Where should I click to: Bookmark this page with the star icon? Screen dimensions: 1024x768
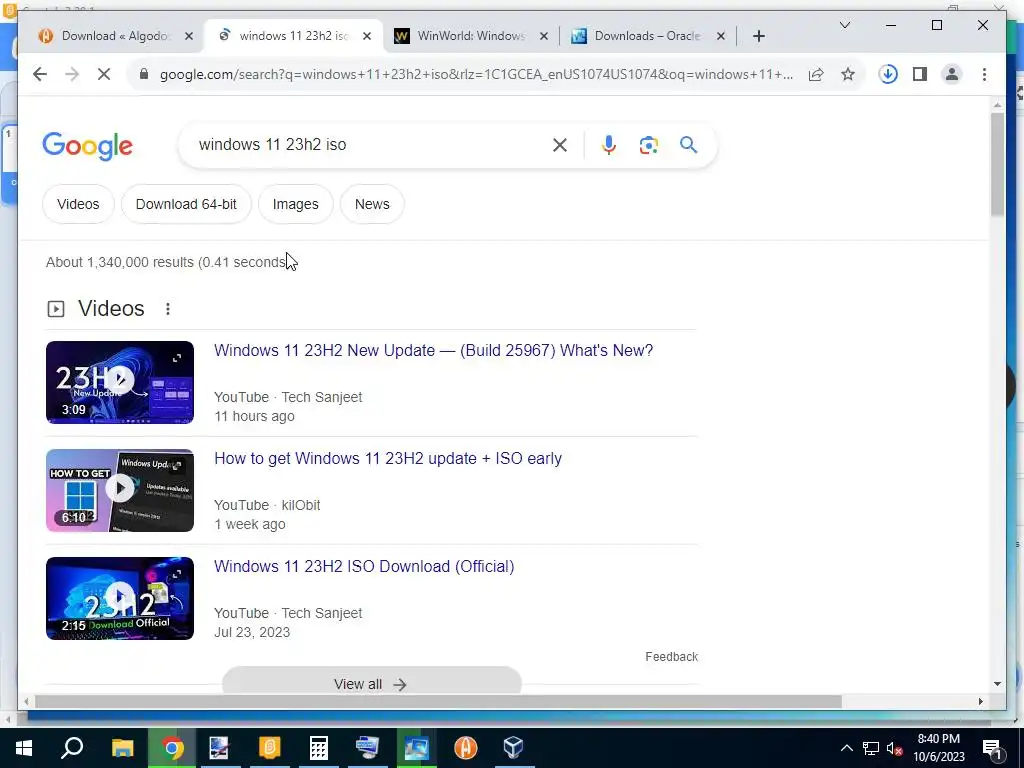848,74
